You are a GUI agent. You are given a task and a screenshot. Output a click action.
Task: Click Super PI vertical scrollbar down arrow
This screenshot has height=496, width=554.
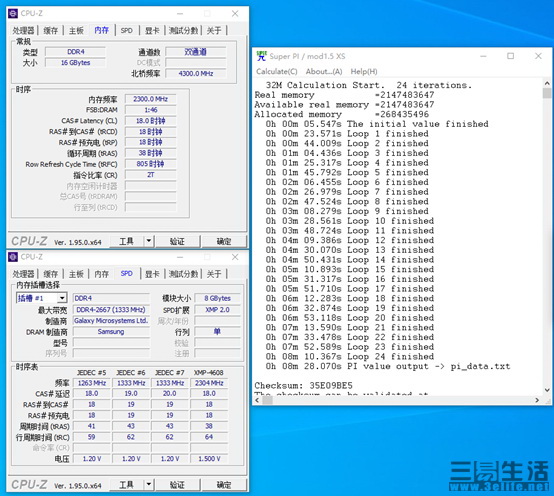(x=547, y=390)
